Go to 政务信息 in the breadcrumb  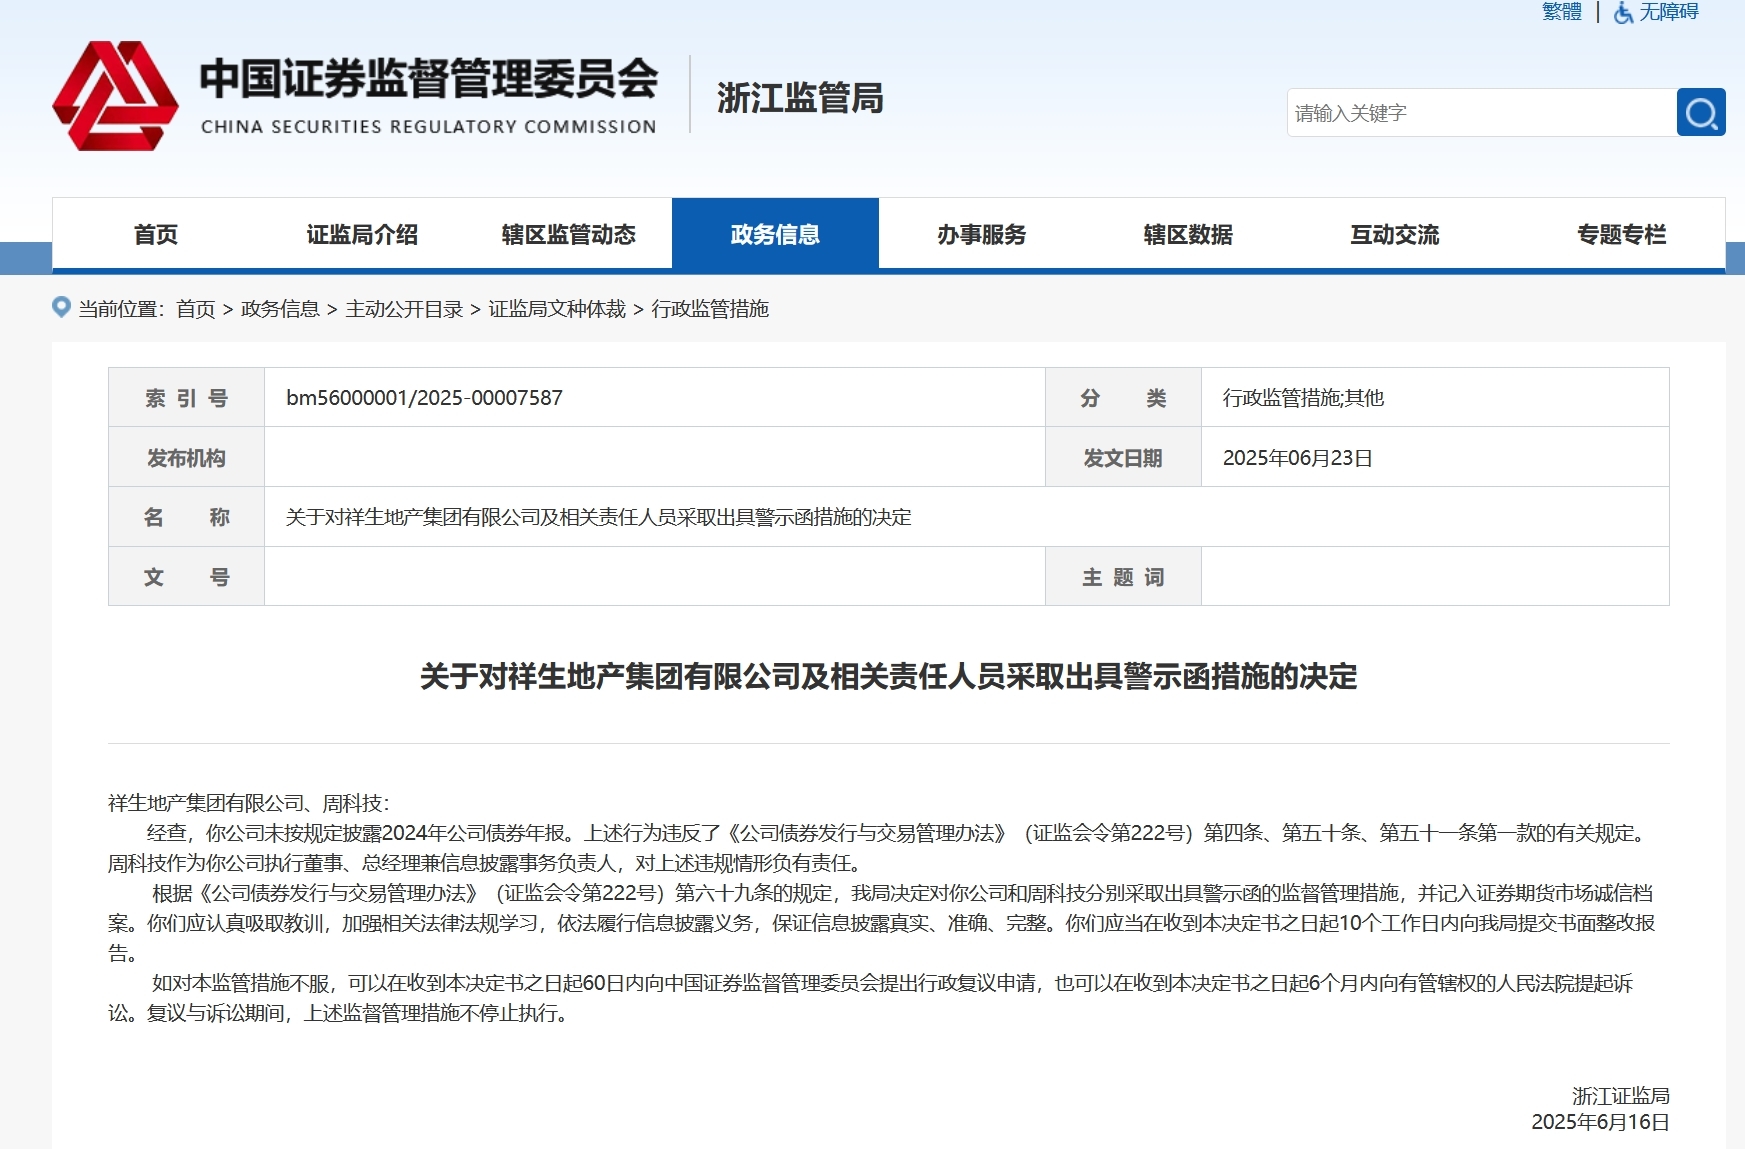[x=280, y=309]
